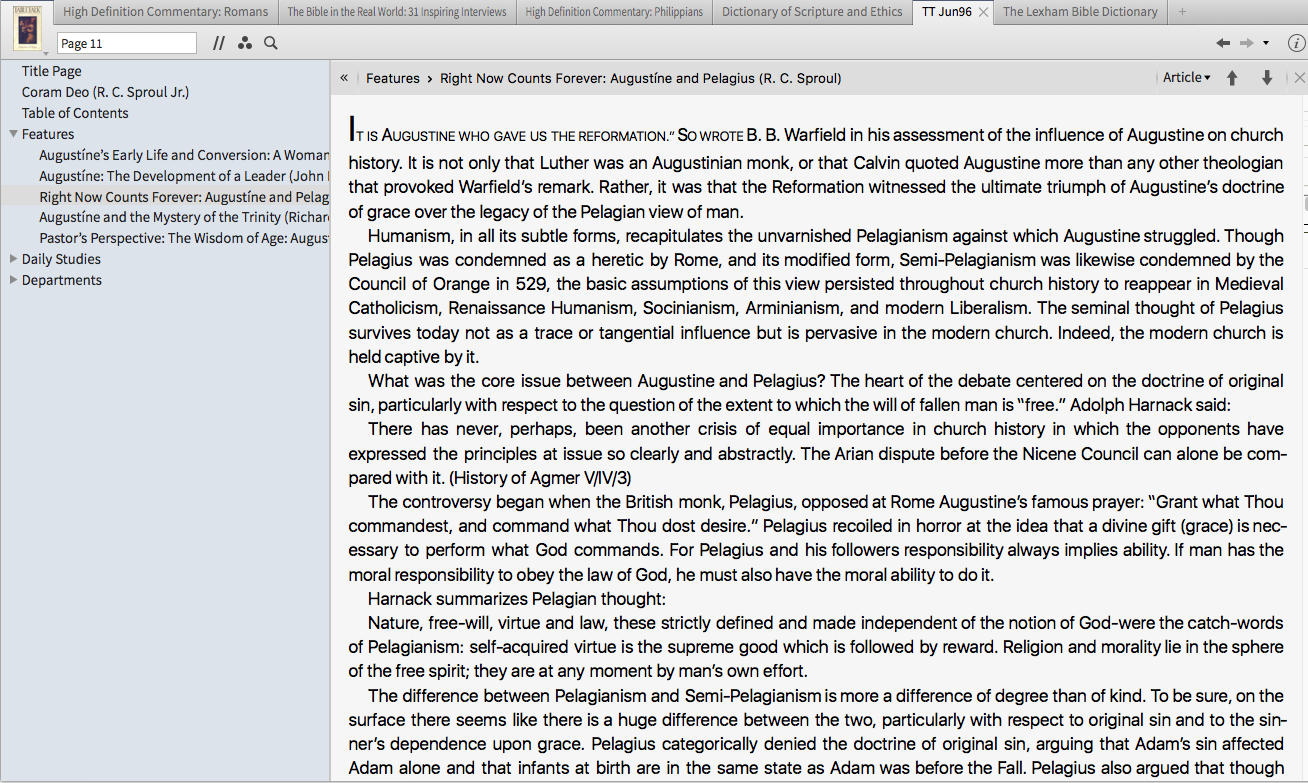
Task: Open Pastor's Perspective: The Wisdom of Age
Action: pos(184,238)
